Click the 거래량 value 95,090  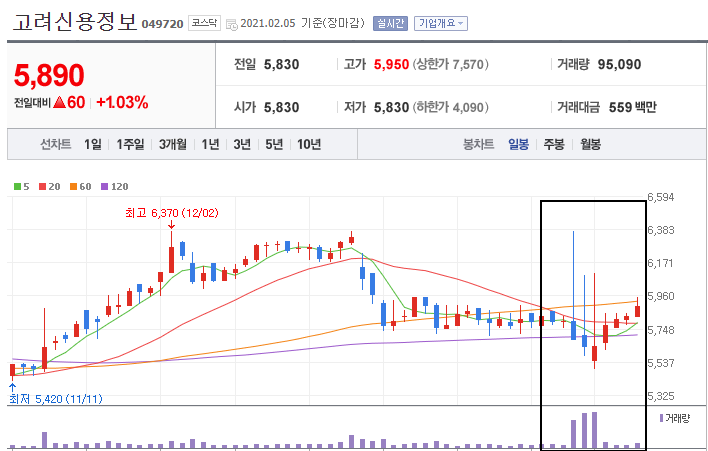point(620,65)
